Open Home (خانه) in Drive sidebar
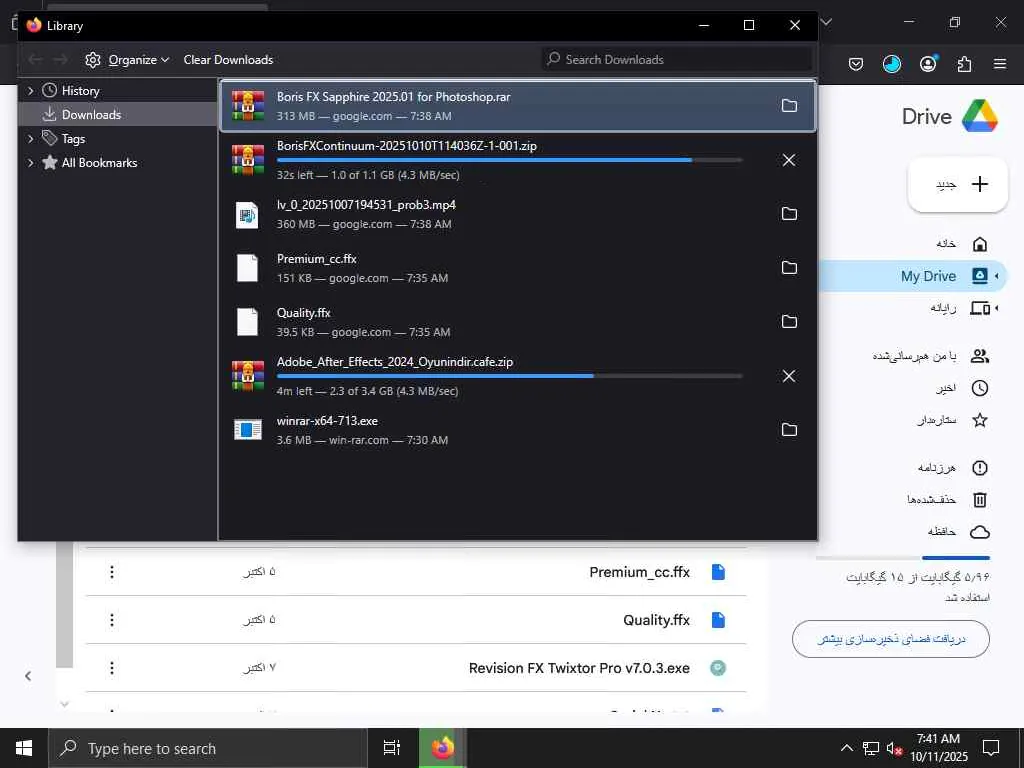The width and height of the screenshot is (1024, 768). [963, 244]
